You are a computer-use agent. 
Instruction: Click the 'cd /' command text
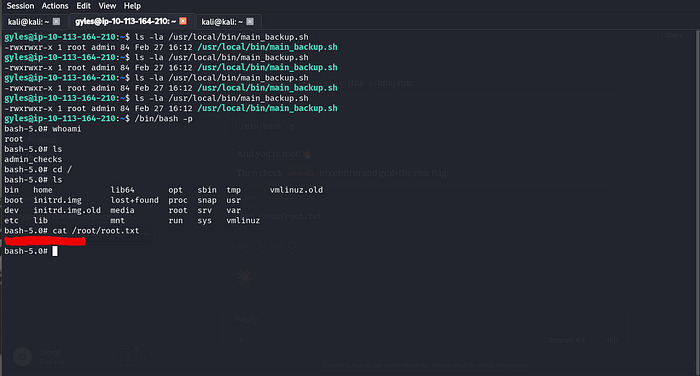(x=62, y=170)
